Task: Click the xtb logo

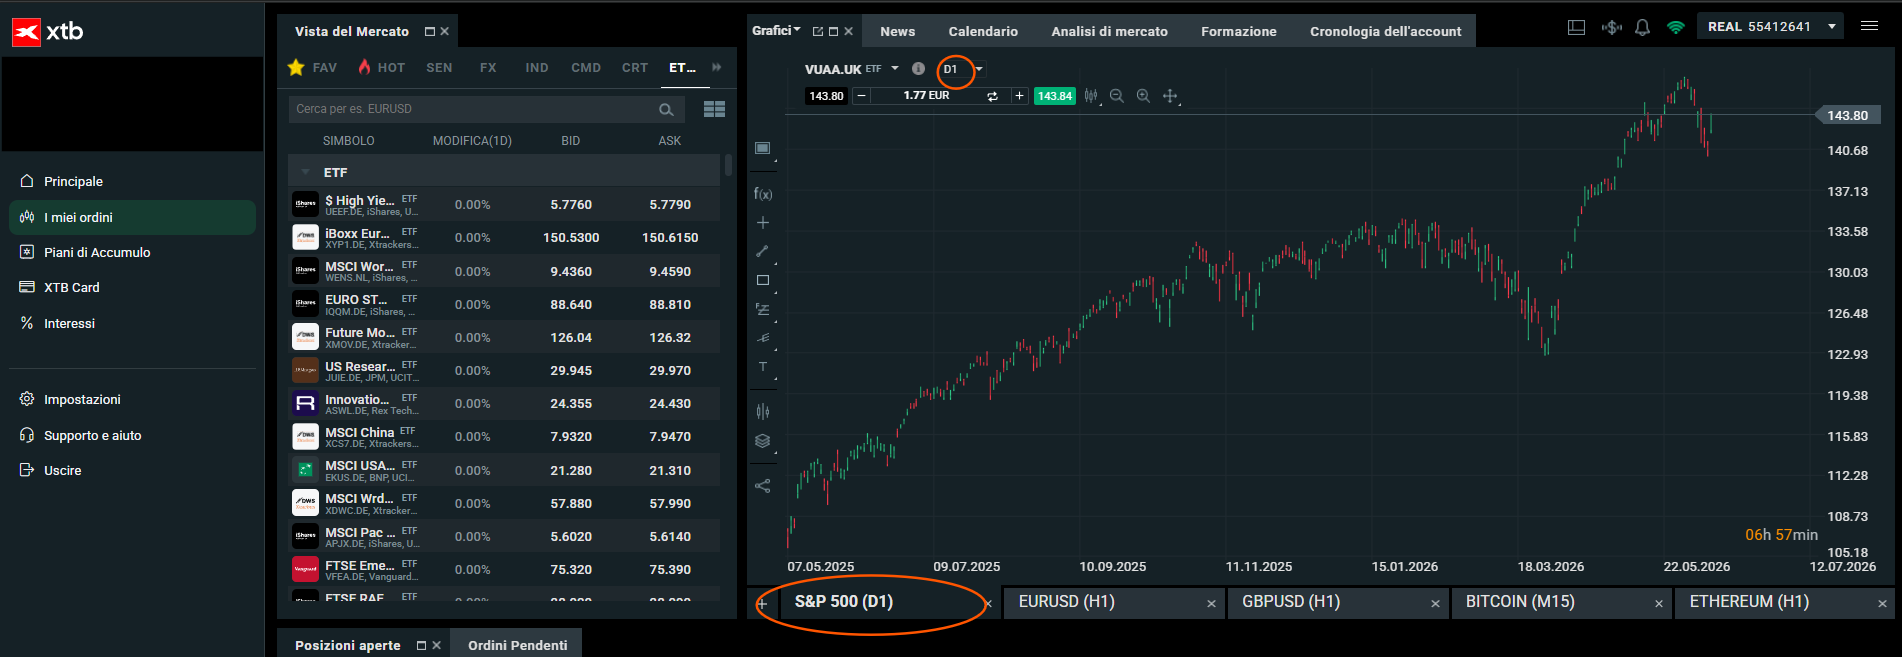Action: (x=48, y=32)
